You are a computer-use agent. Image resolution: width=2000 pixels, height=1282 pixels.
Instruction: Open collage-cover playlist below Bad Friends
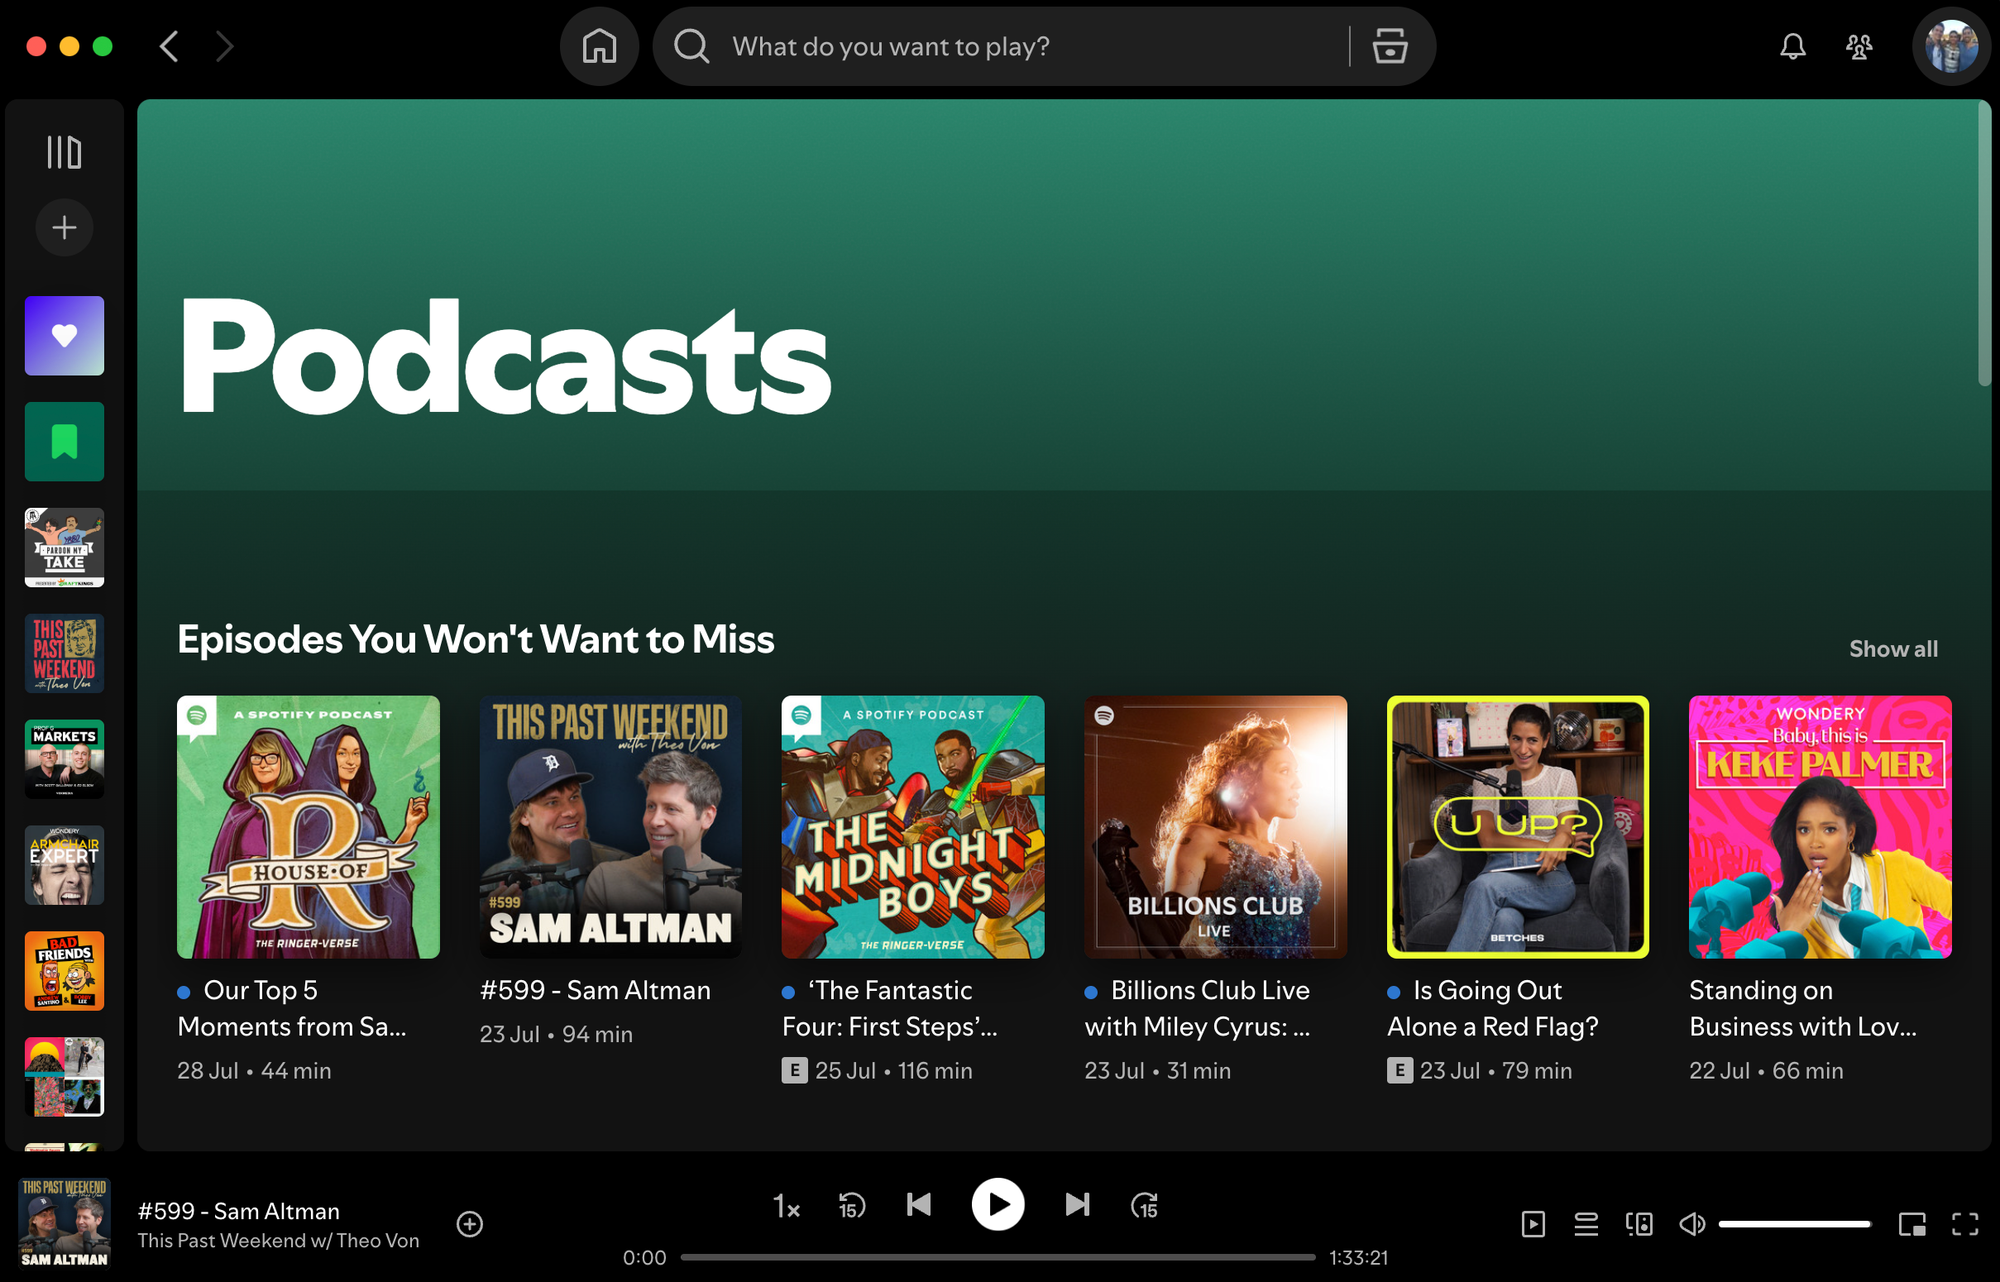coord(64,1078)
